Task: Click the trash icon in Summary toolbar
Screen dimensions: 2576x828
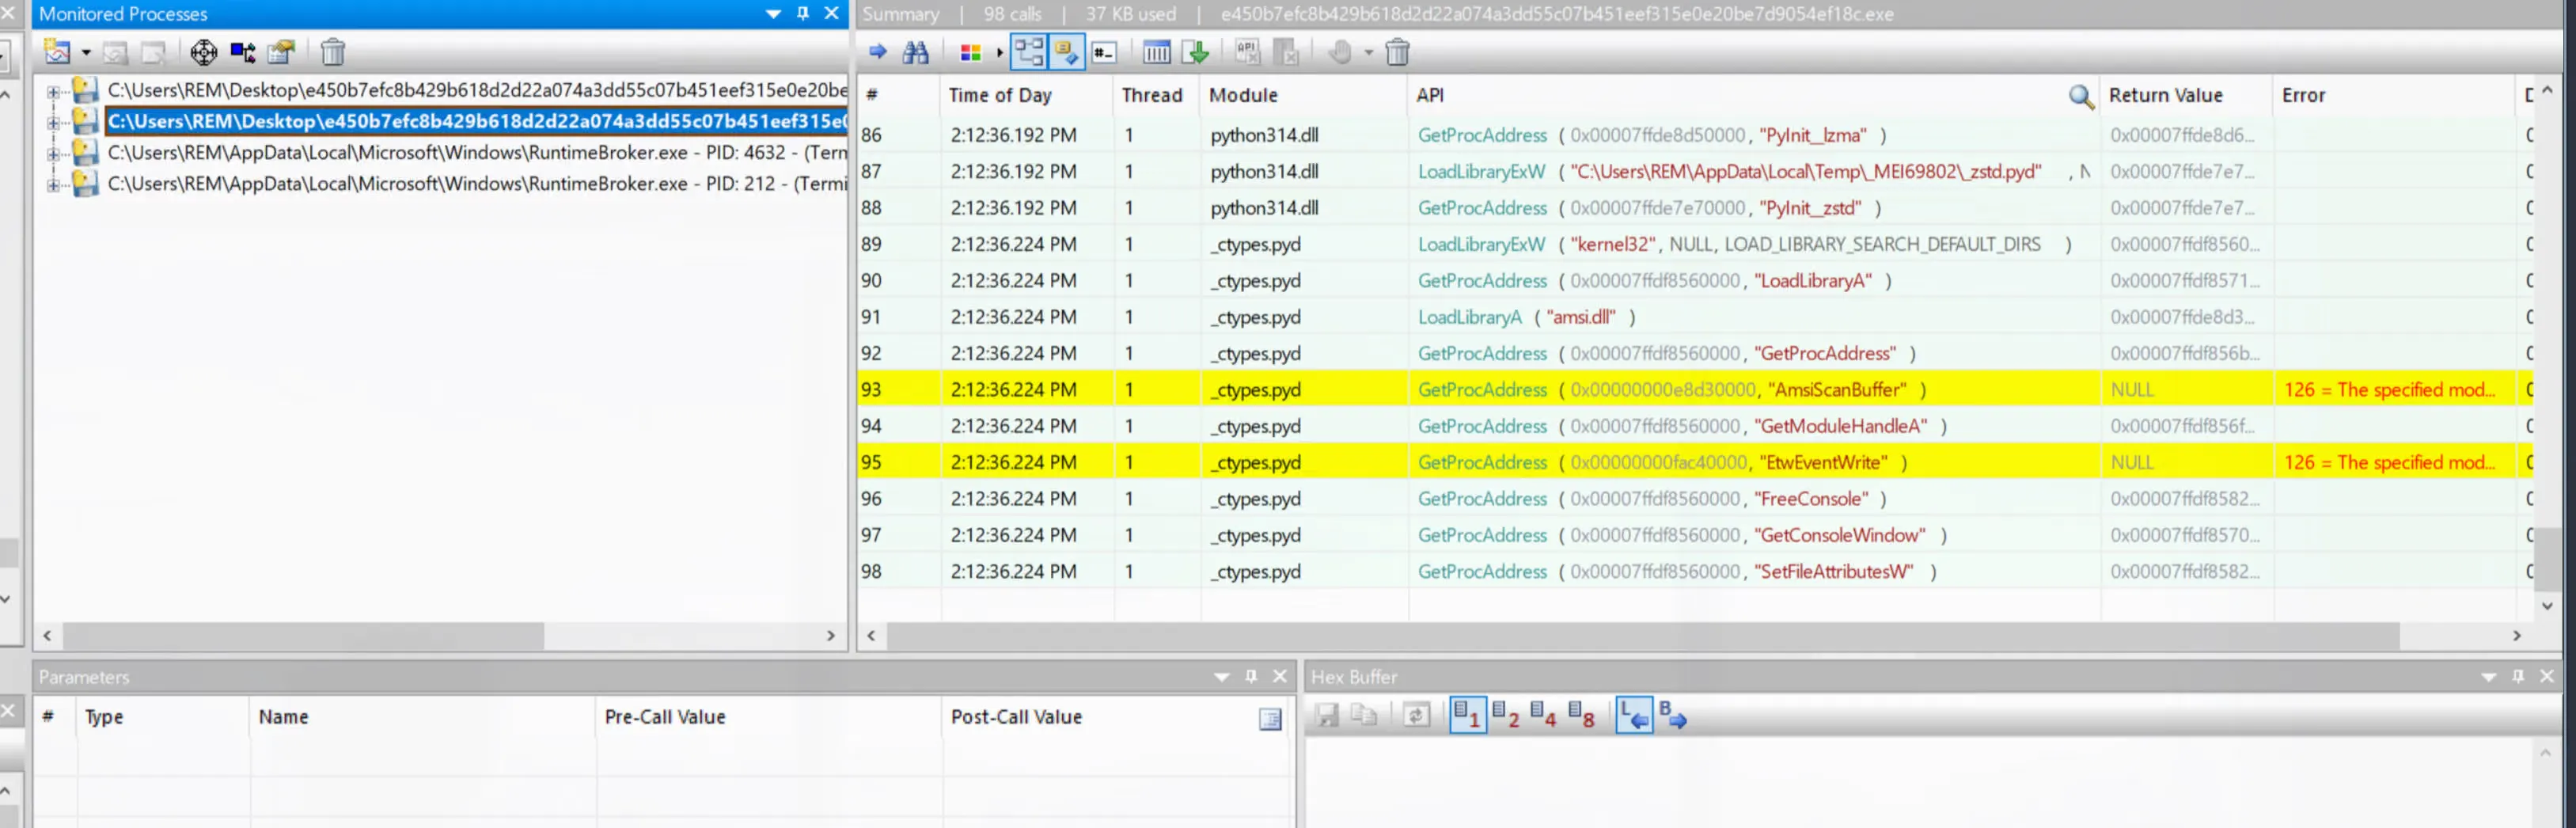Action: click(1397, 52)
